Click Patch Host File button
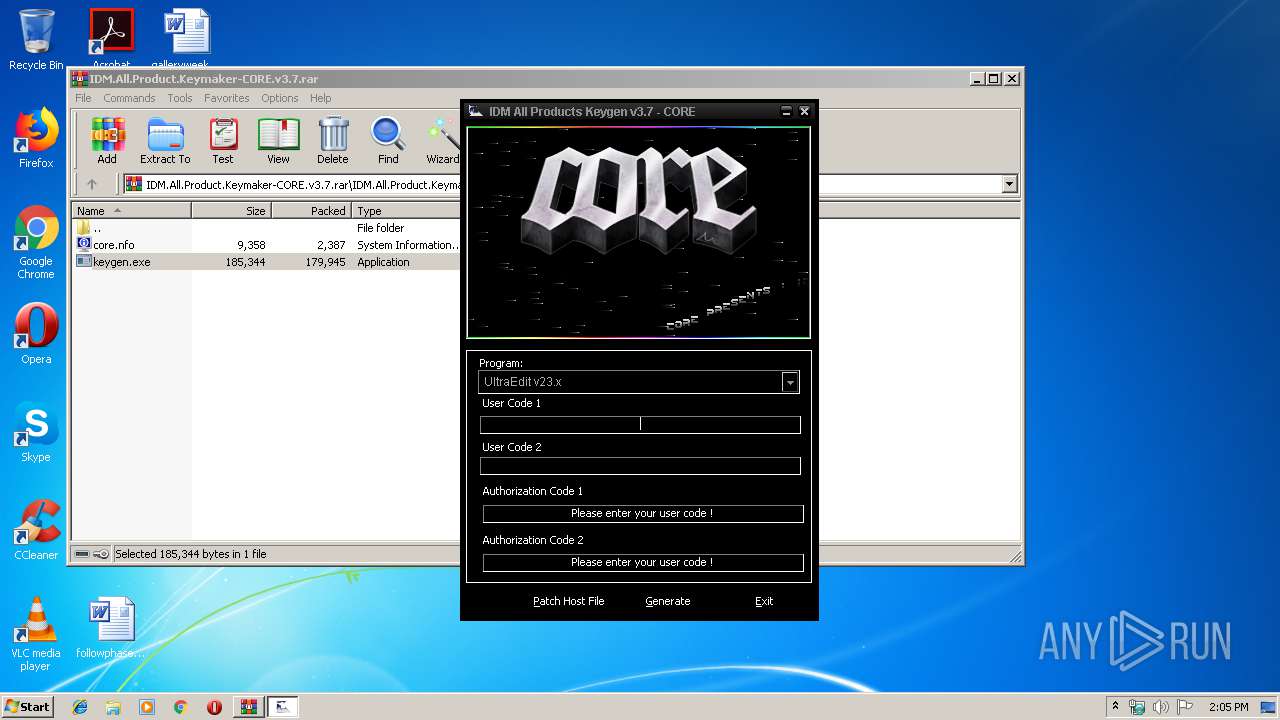This screenshot has height=720, width=1280. 568,601
